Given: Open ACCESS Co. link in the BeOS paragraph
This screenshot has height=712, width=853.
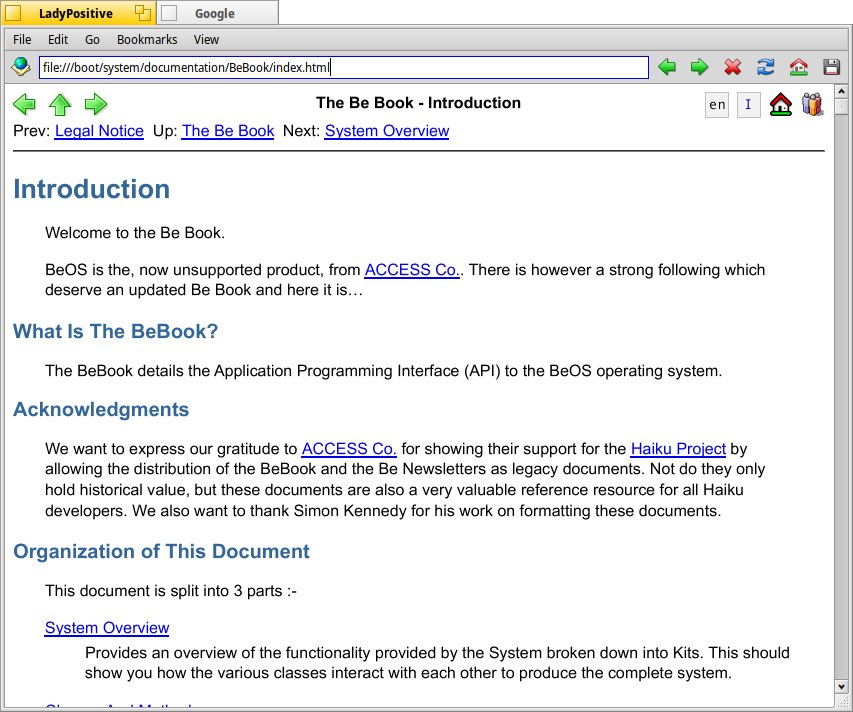Looking at the screenshot, I should tap(412, 270).
